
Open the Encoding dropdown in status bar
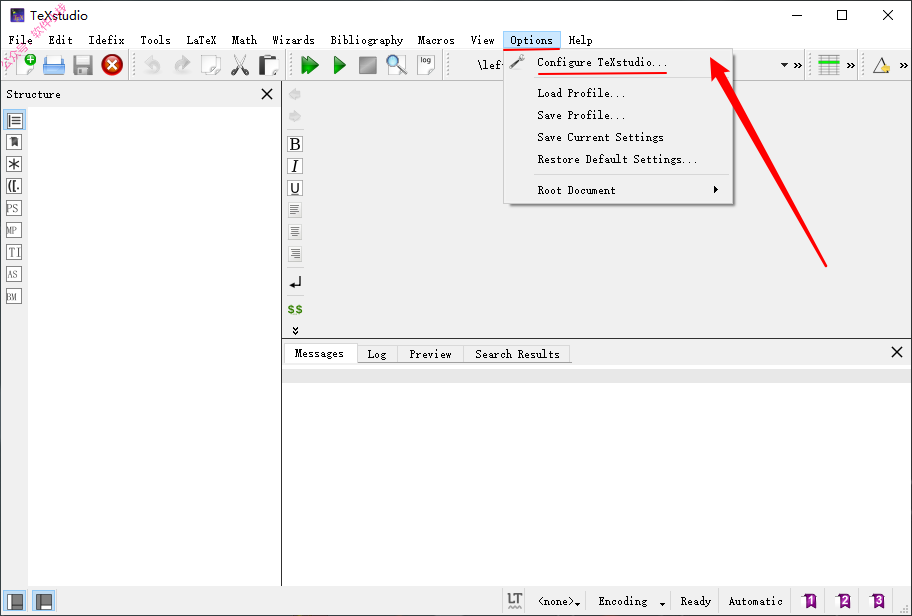631,601
